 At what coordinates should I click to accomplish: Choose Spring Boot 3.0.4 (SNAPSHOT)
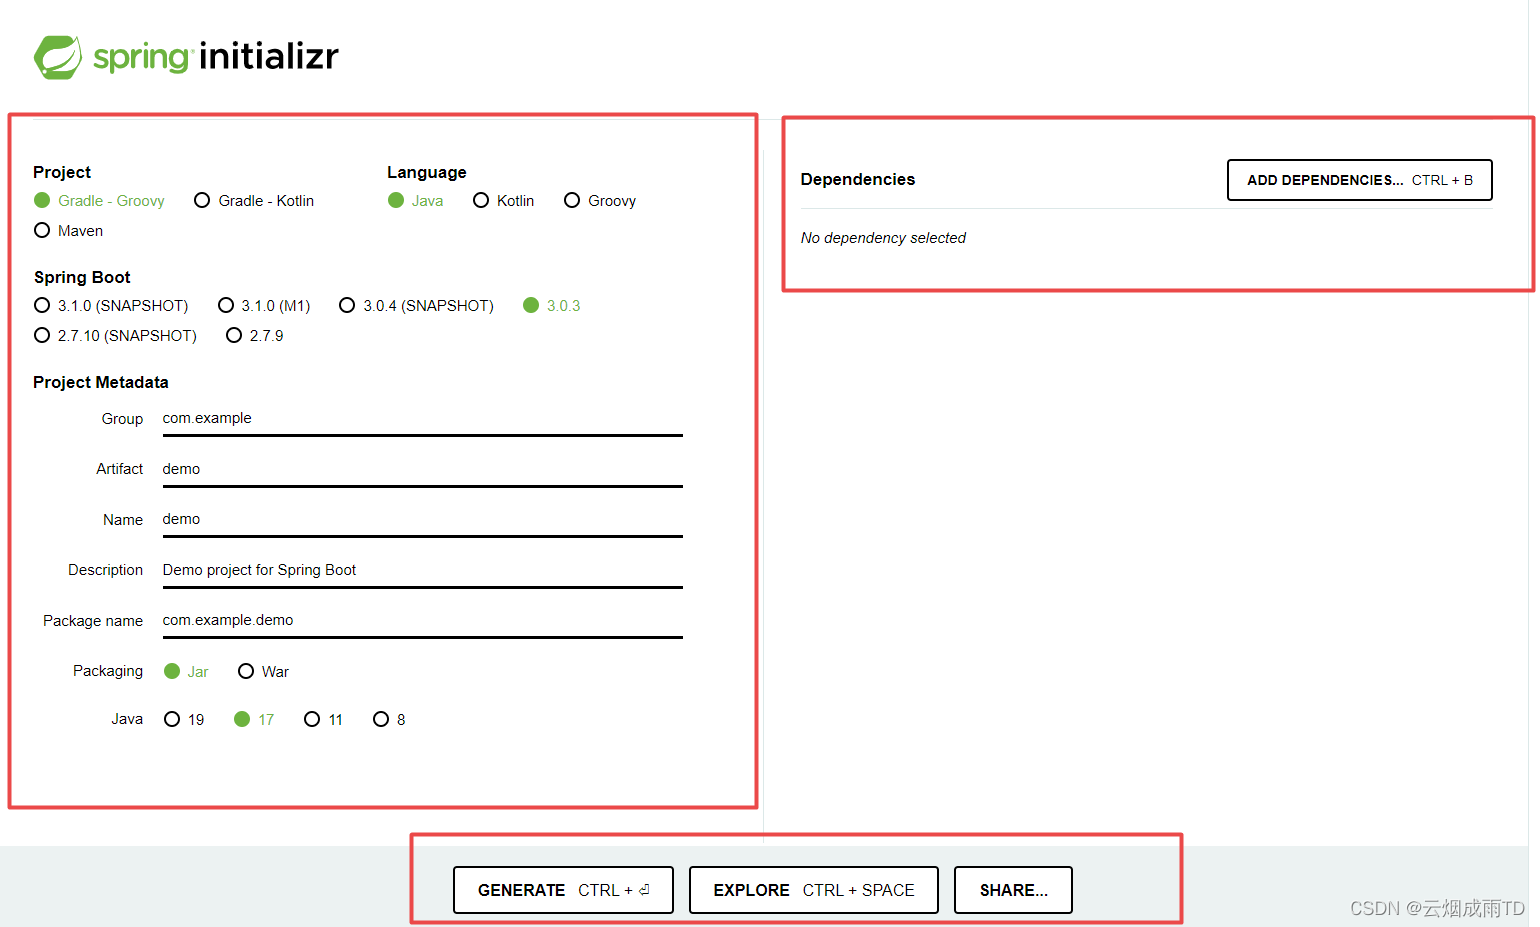tap(416, 306)
